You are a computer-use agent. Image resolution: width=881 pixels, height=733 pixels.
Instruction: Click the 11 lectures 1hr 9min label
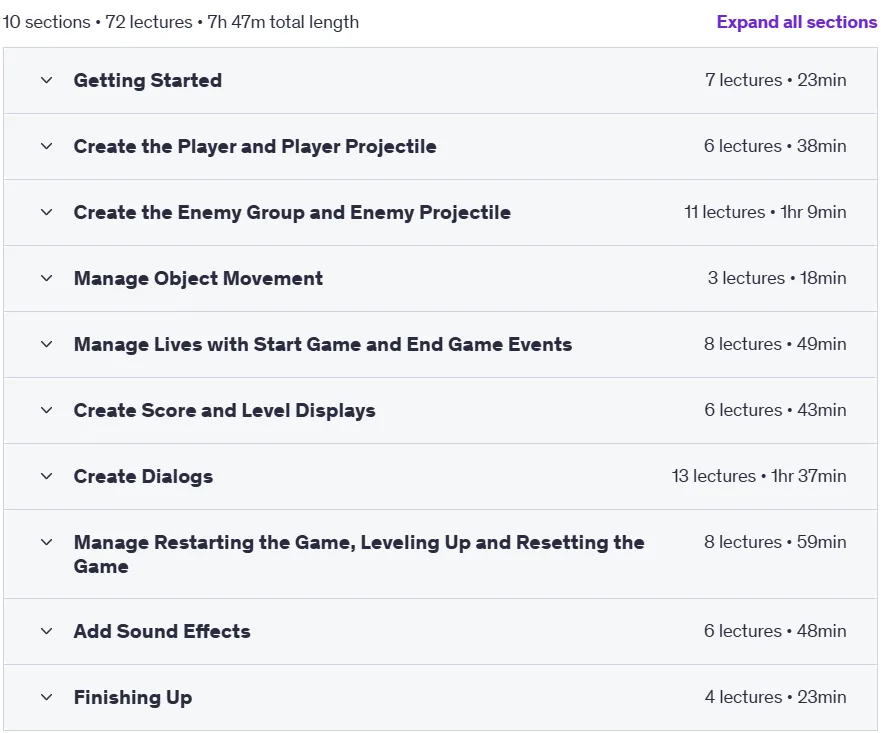pos(765,212)
